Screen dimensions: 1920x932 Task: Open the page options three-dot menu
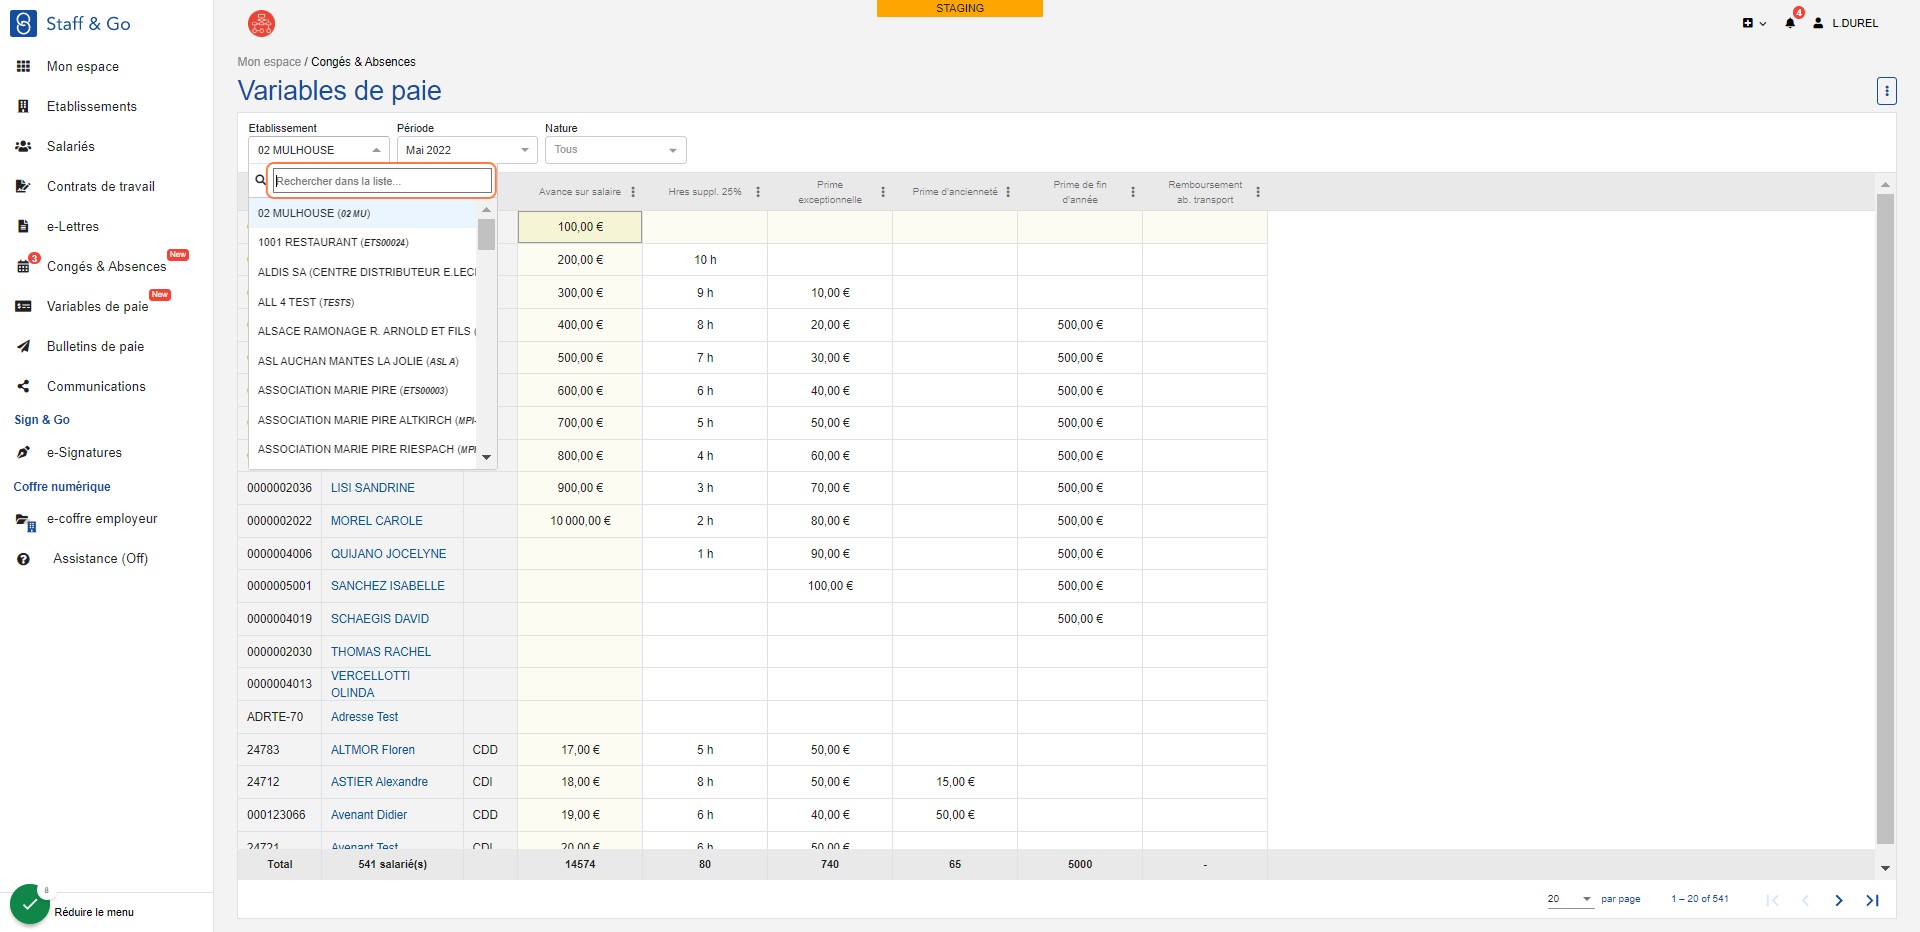[1886, 91]
